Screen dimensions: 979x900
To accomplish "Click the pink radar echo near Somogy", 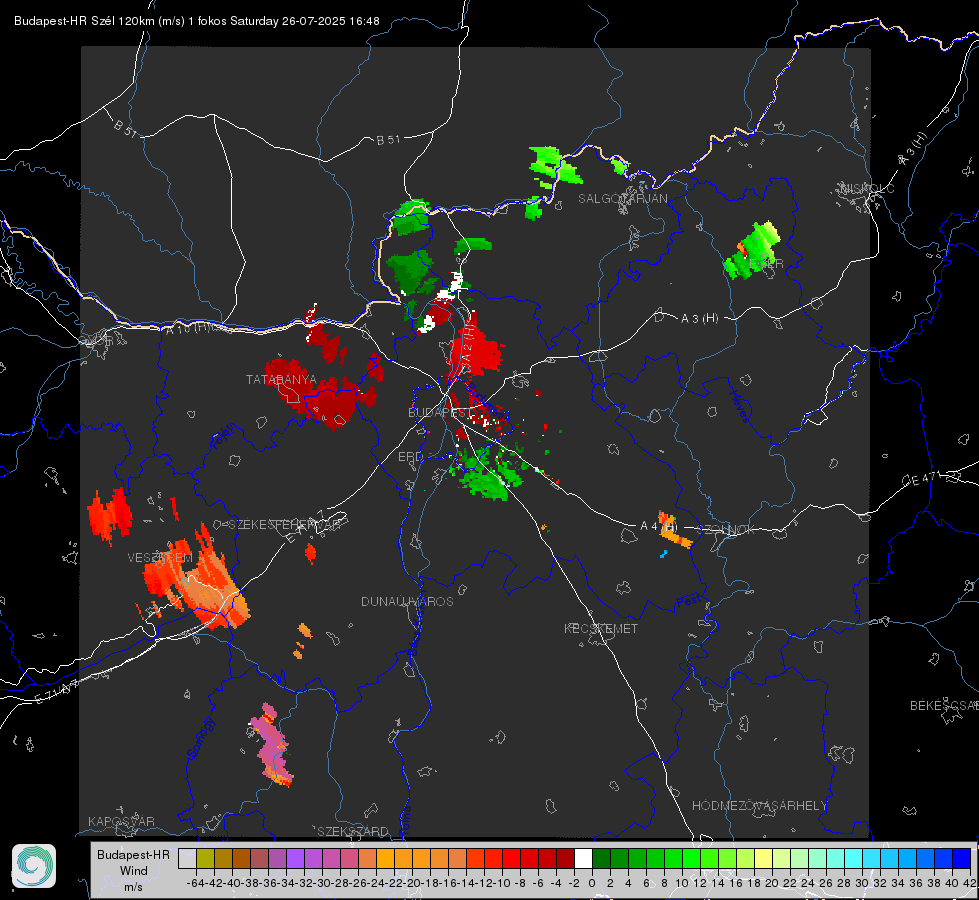I will point(272,744).
